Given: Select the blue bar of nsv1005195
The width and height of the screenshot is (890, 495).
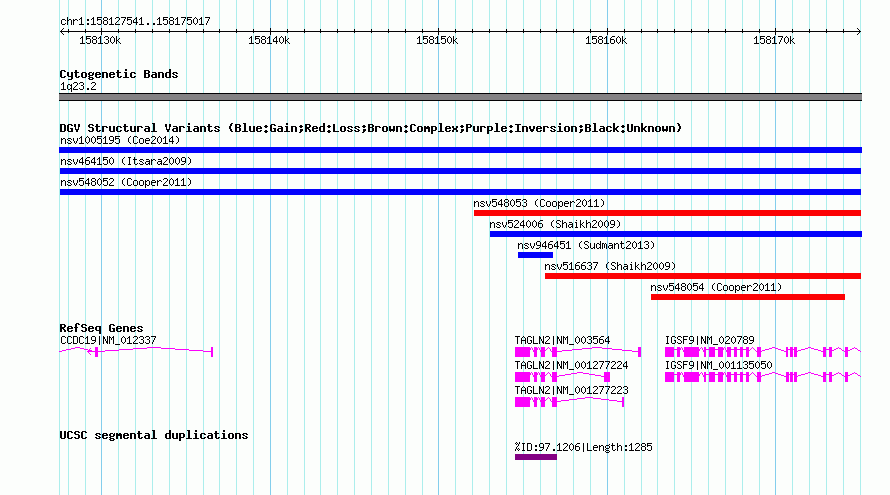Looking at the screenshot, I should (460, 150).
